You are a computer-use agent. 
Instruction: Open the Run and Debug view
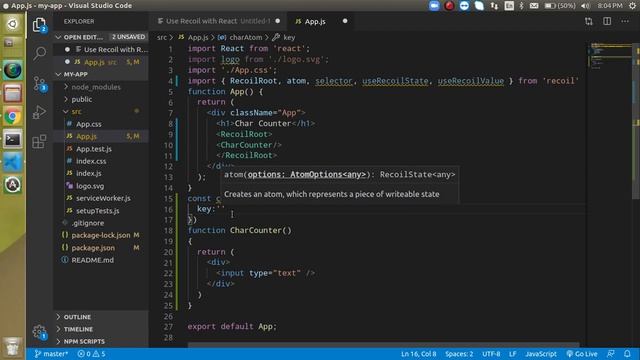(x=39, y=112)
